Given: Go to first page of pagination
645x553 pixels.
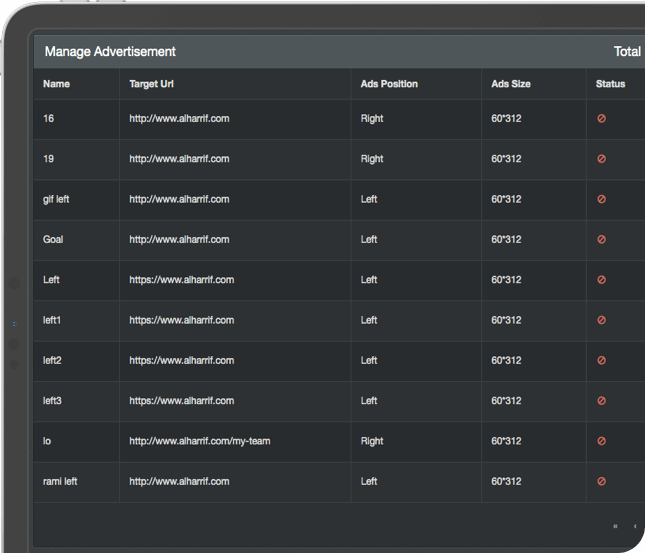Looking at the screenshot, I should tap(615, 526).
